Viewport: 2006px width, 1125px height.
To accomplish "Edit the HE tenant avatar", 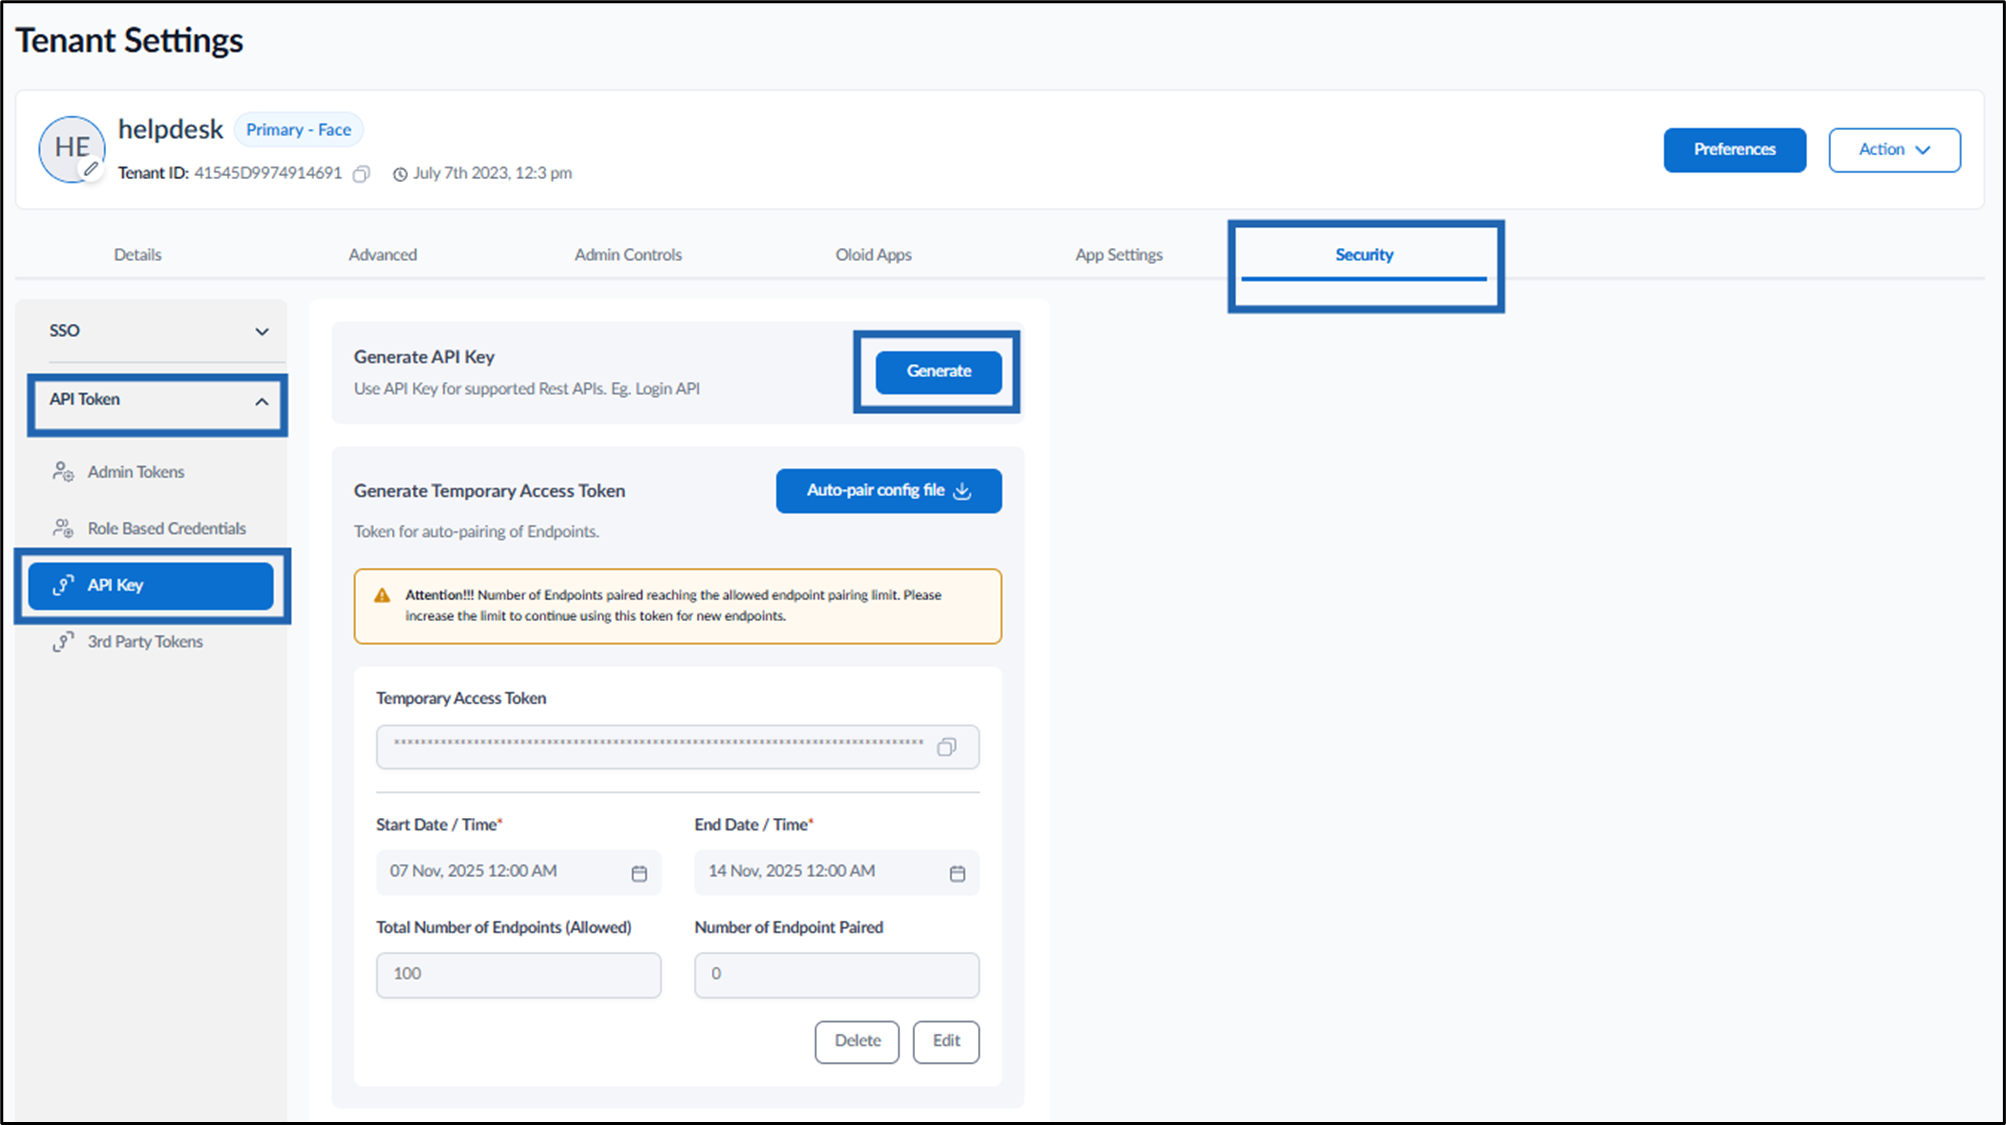I will coord(91,169).
